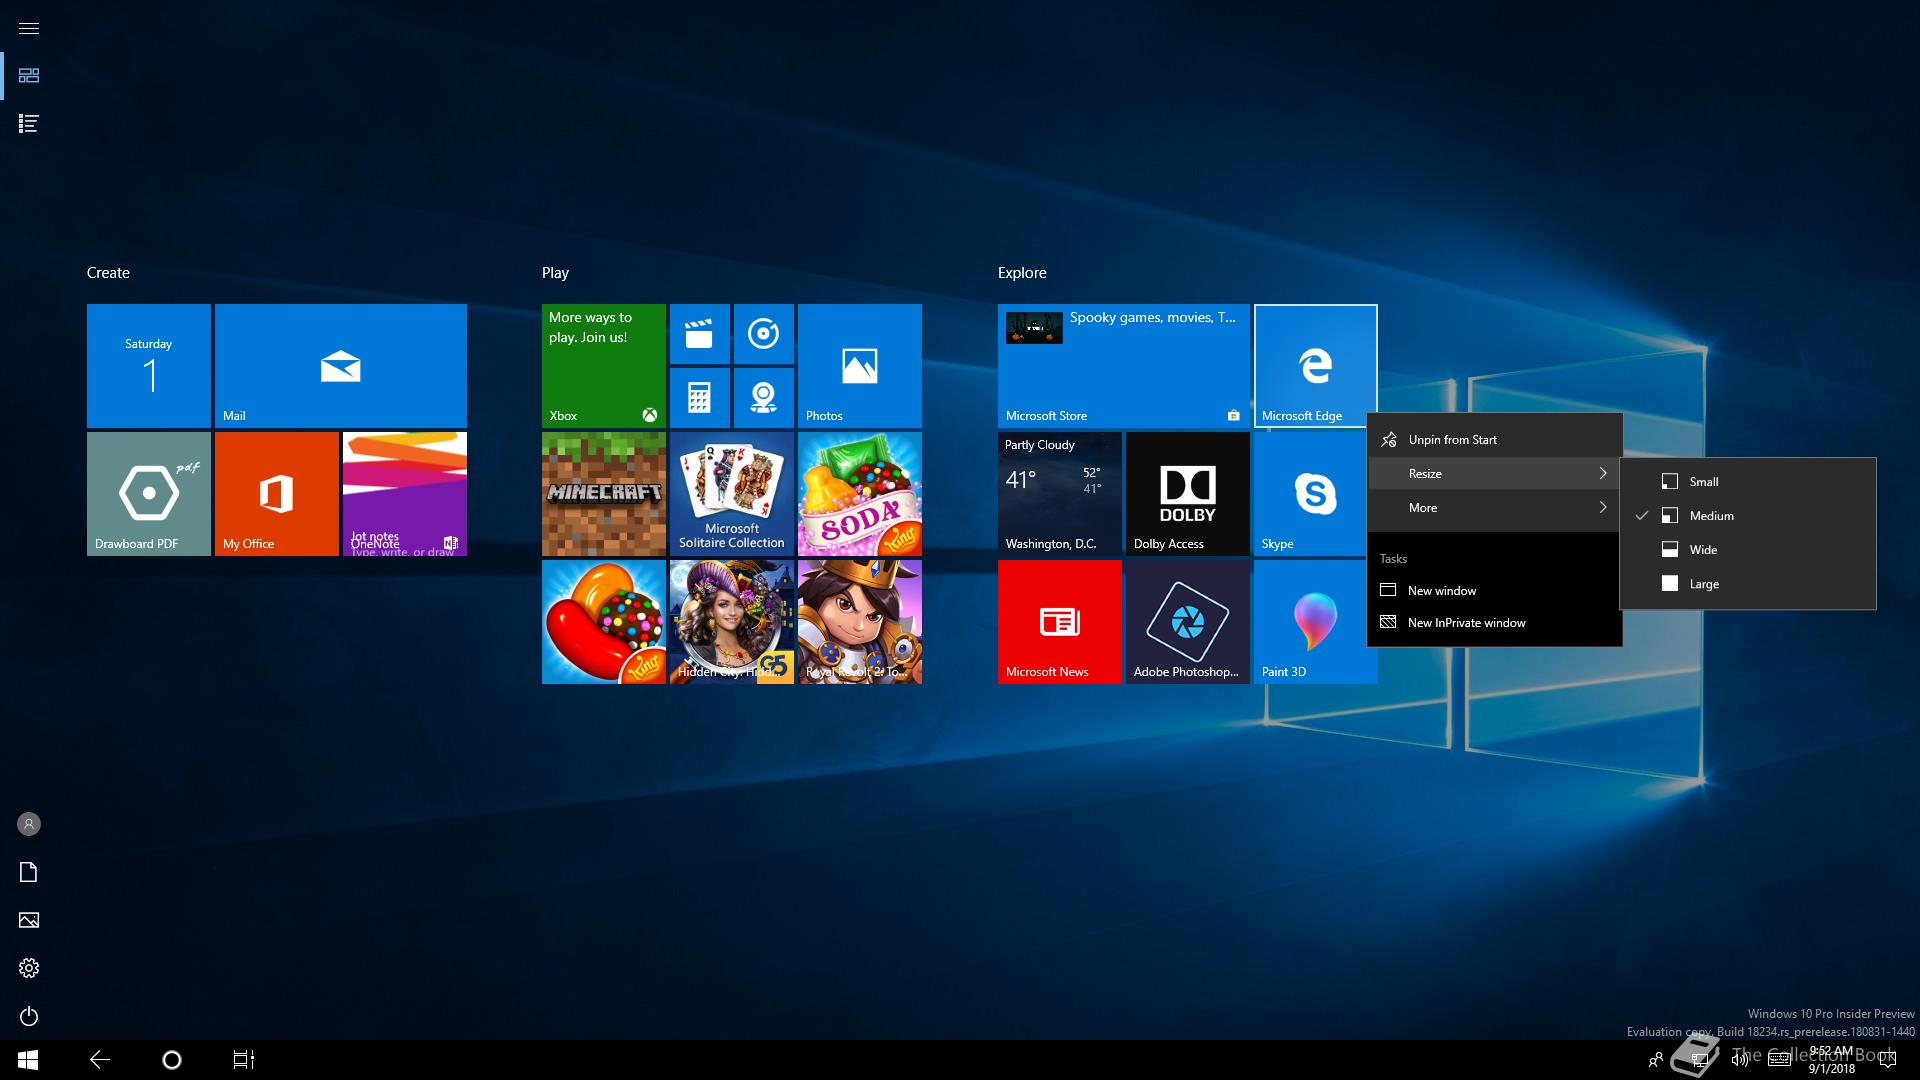This screenshot has width=1920, height=1080.
Task: Open the More submenu entry
Action: (1495, 508)
